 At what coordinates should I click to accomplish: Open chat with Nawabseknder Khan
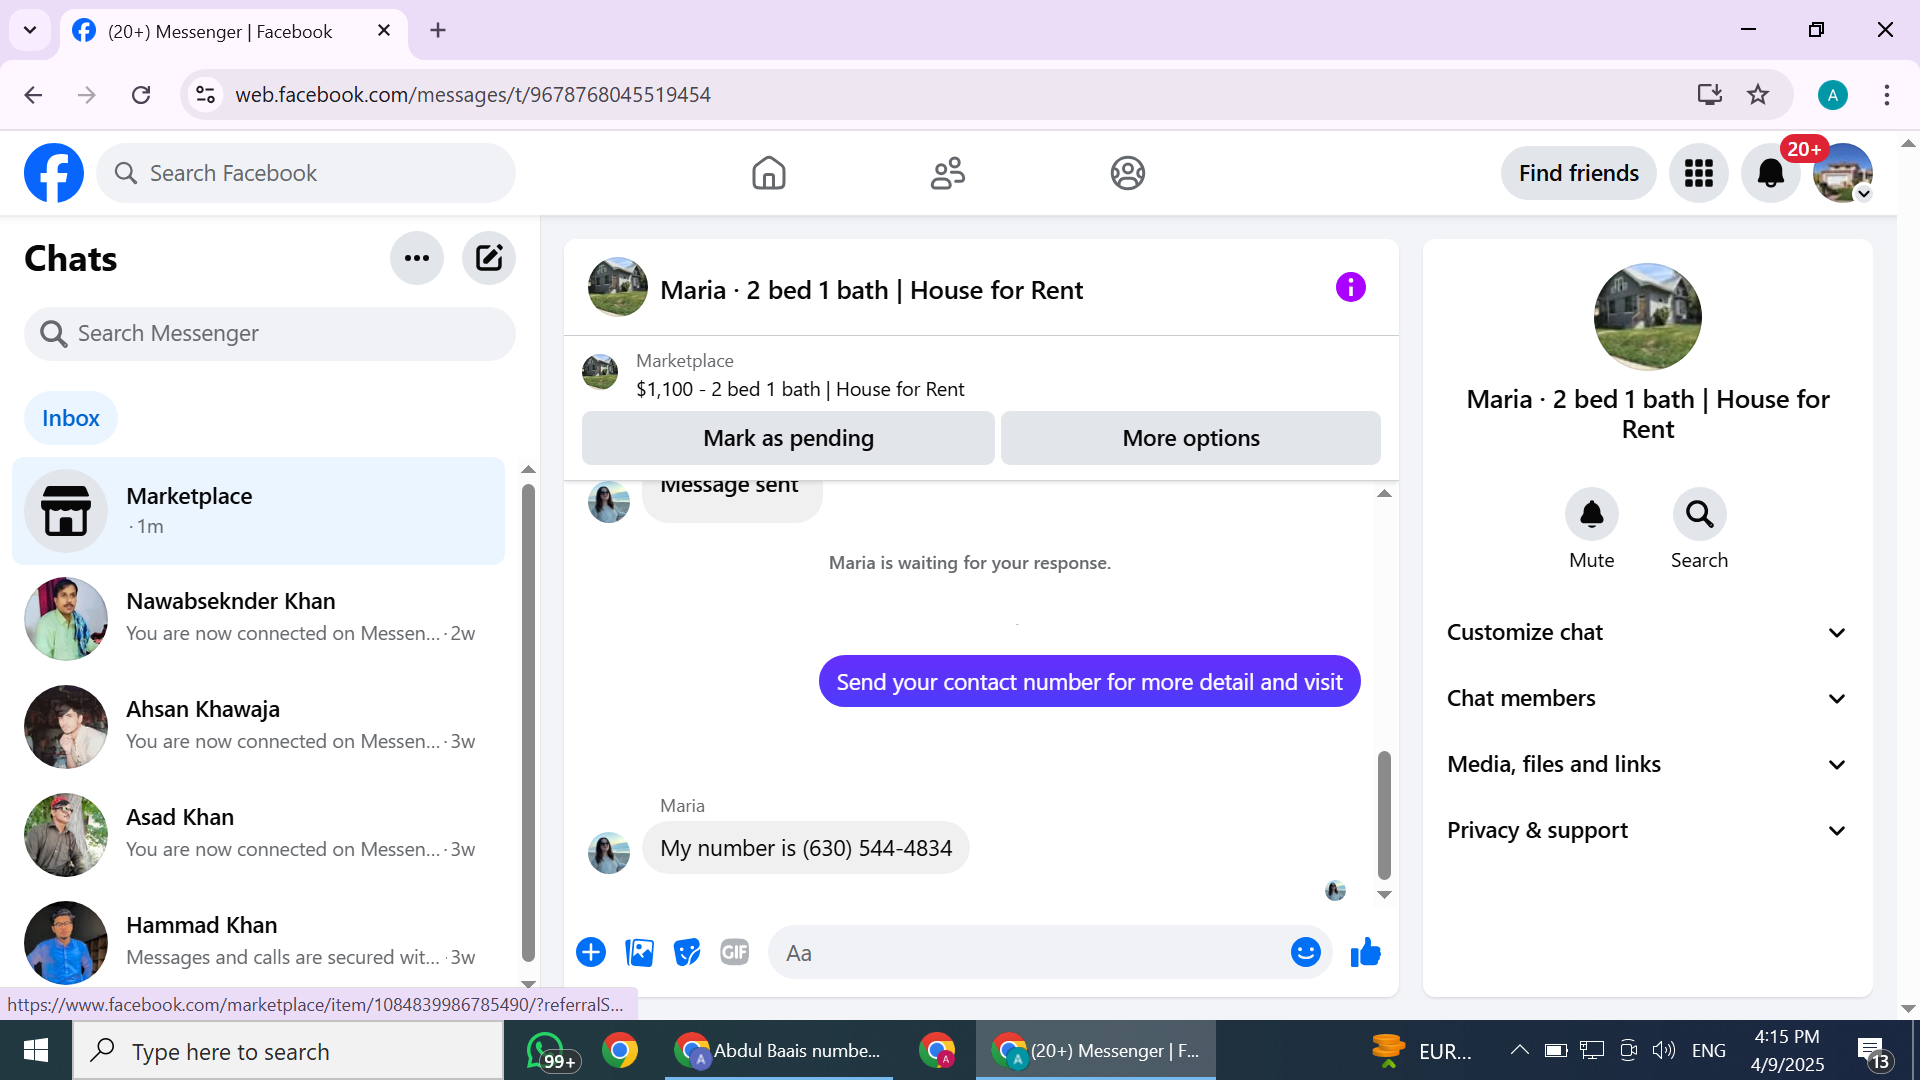(x=258, y=618)
